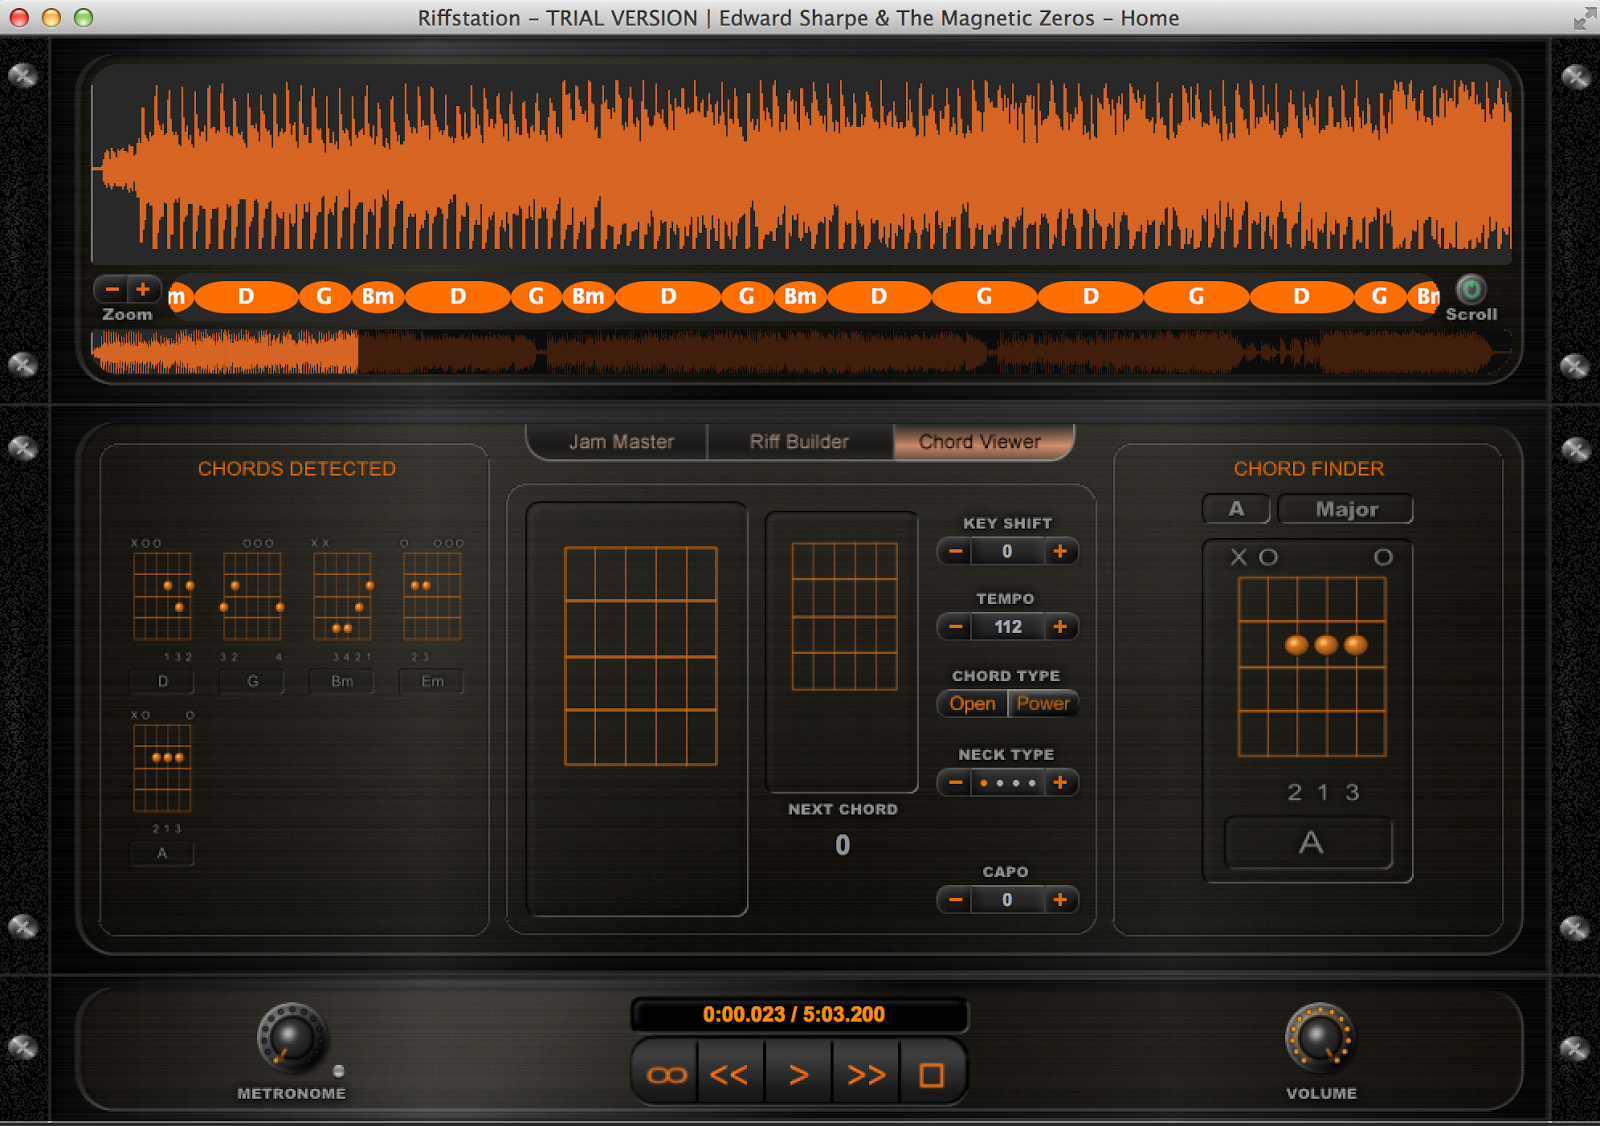Click Neck Type minus button
The width and height of the screenshot is (1600, 1126).
pos(956,783)
